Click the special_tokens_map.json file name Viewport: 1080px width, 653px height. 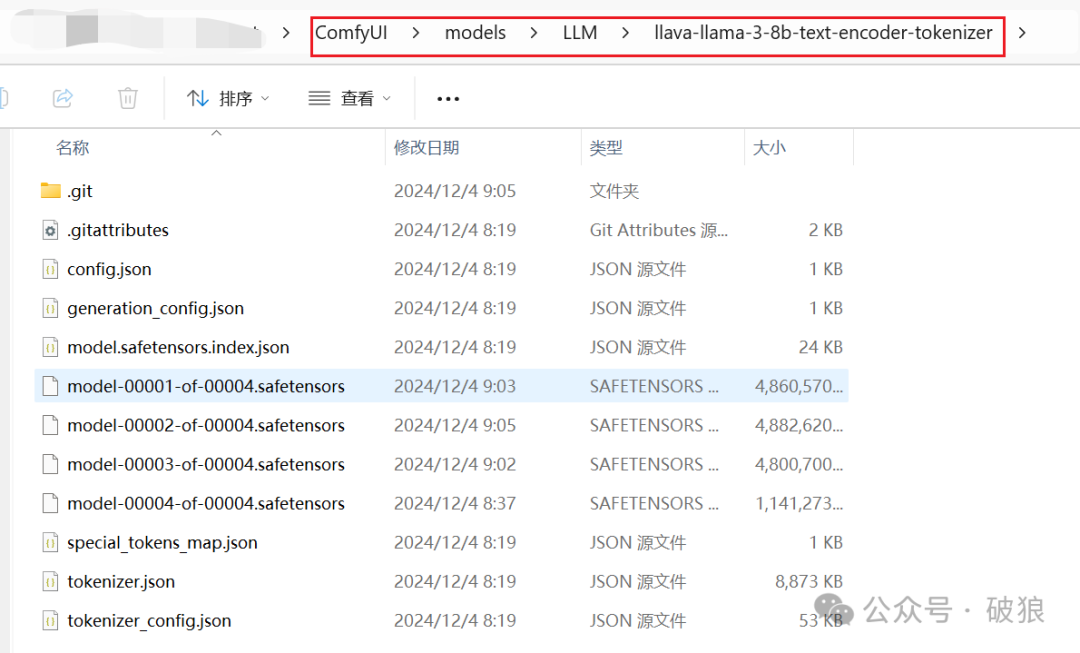pyautogui.click(x=163, y=543)
